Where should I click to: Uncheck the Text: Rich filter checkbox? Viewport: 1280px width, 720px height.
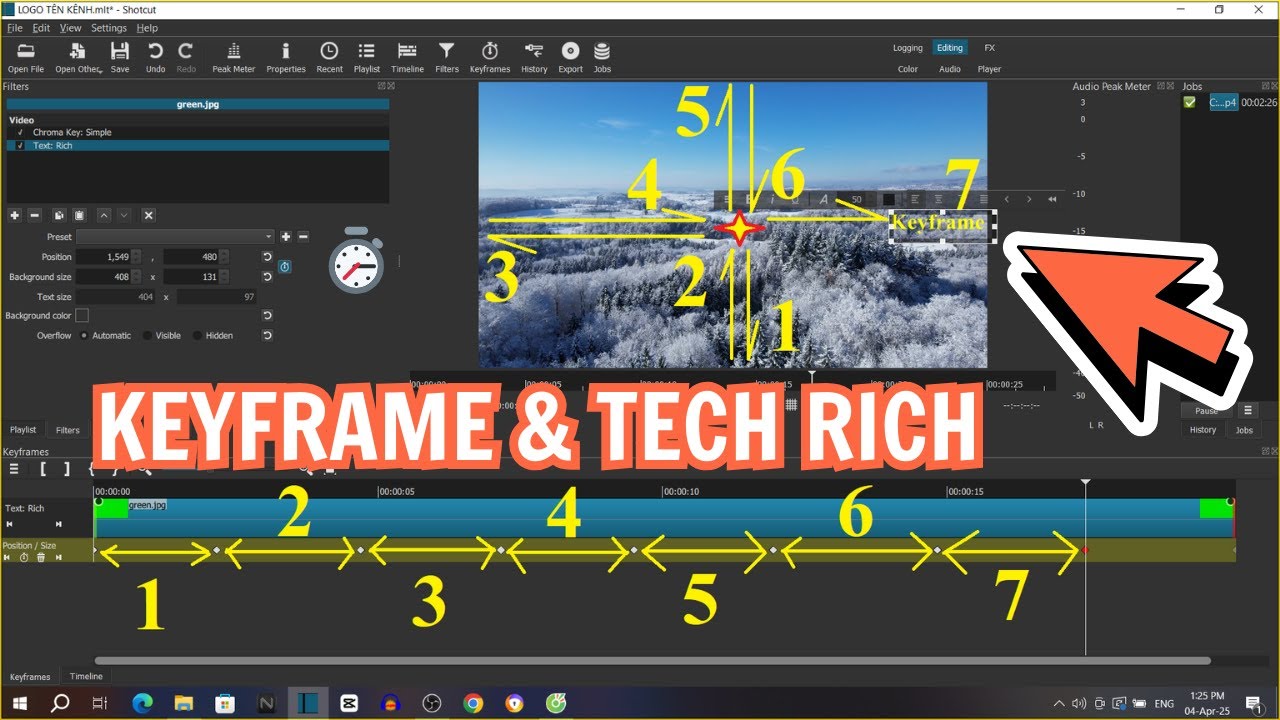(20, 146)
